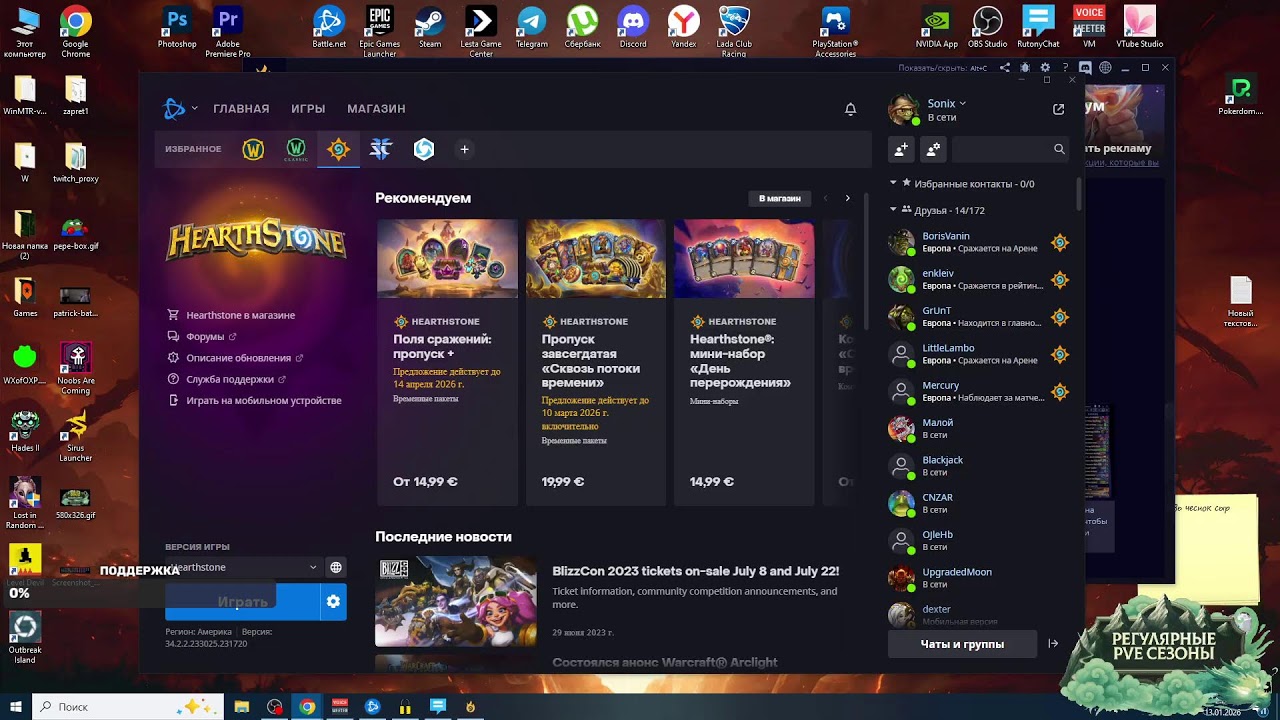Open BlizzCon news thumbnail image

click(455, 601)
